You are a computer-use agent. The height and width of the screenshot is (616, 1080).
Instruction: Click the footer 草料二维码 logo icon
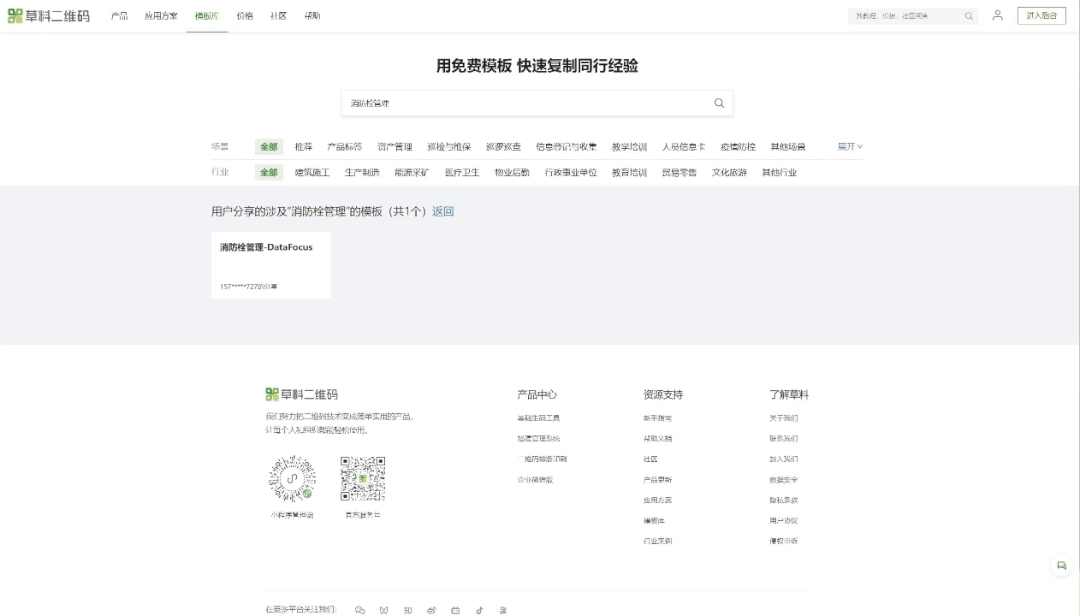tap(271, 394)
